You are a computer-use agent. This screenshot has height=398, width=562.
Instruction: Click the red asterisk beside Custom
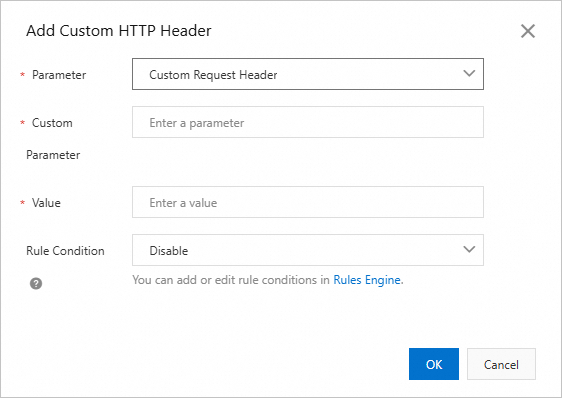click(23, 123)
